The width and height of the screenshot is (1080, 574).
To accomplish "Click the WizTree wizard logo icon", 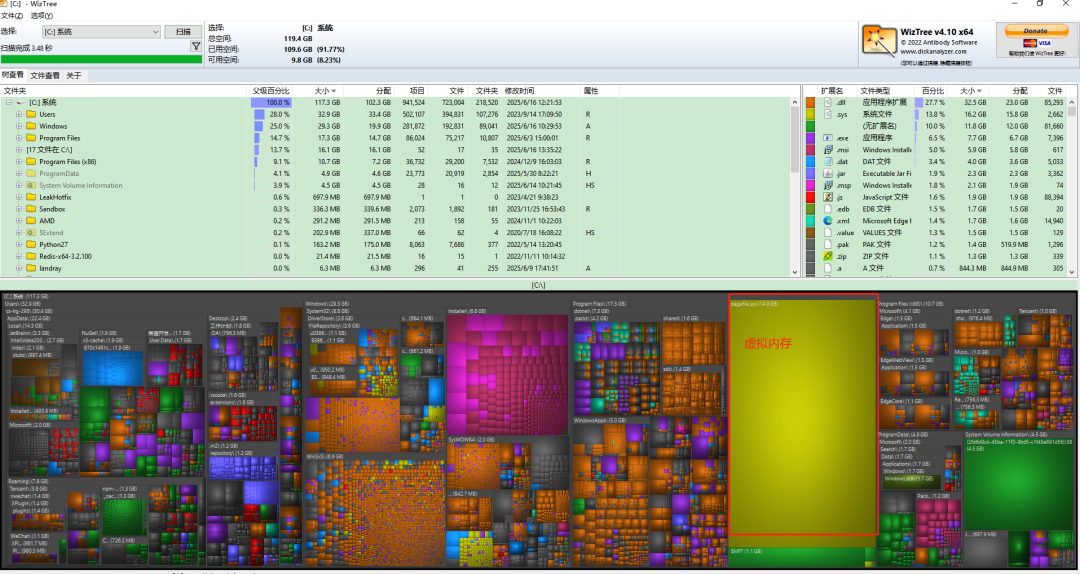I will click(x=878, y=40).
